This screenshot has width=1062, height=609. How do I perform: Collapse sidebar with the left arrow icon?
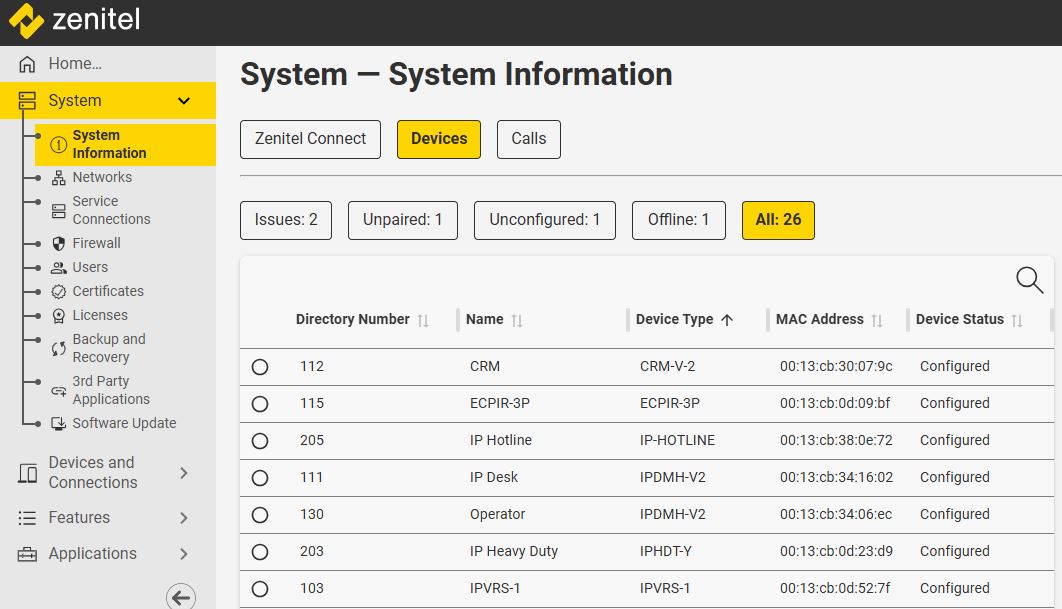(x=180, y=597)
